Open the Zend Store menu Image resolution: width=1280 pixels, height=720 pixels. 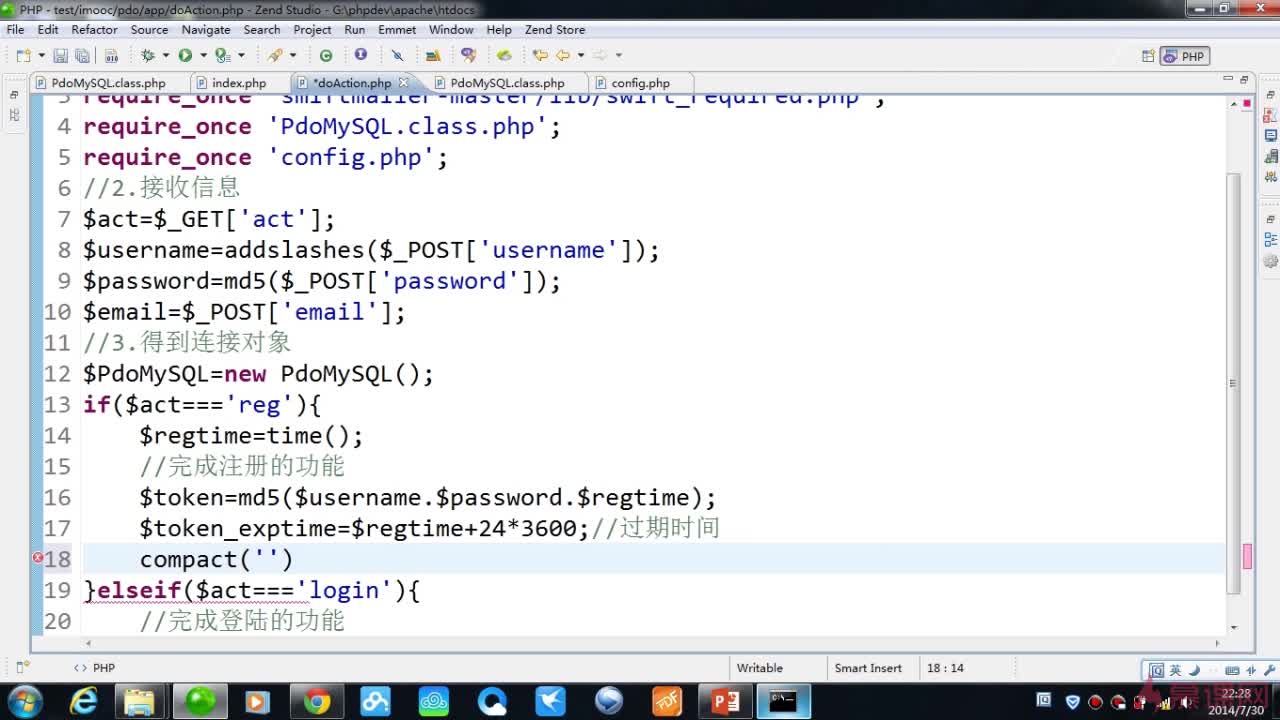coord(555,30)
